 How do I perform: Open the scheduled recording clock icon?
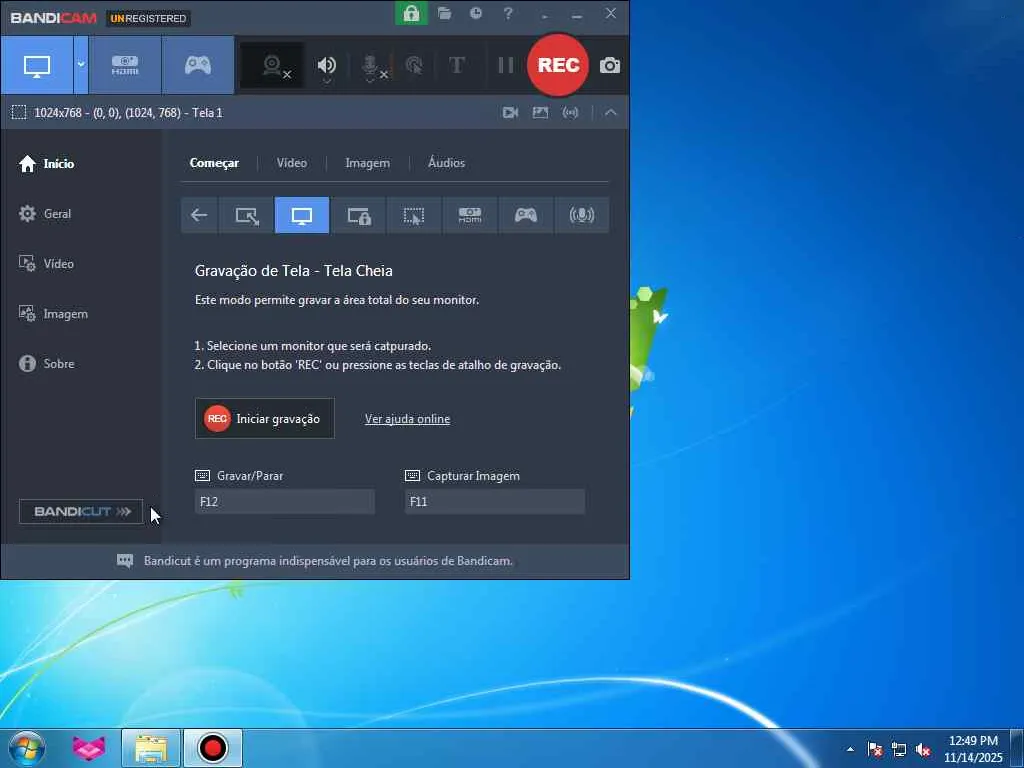[476, 13]
